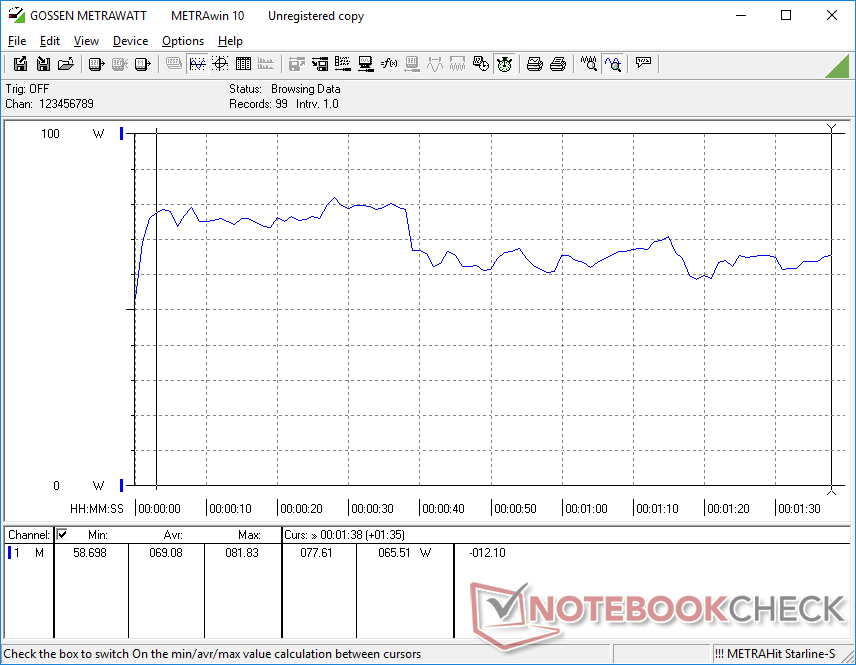Open the channel list settings icon
Image resolution: width=856 pixels, height=665 pixels.
point(343,64)
